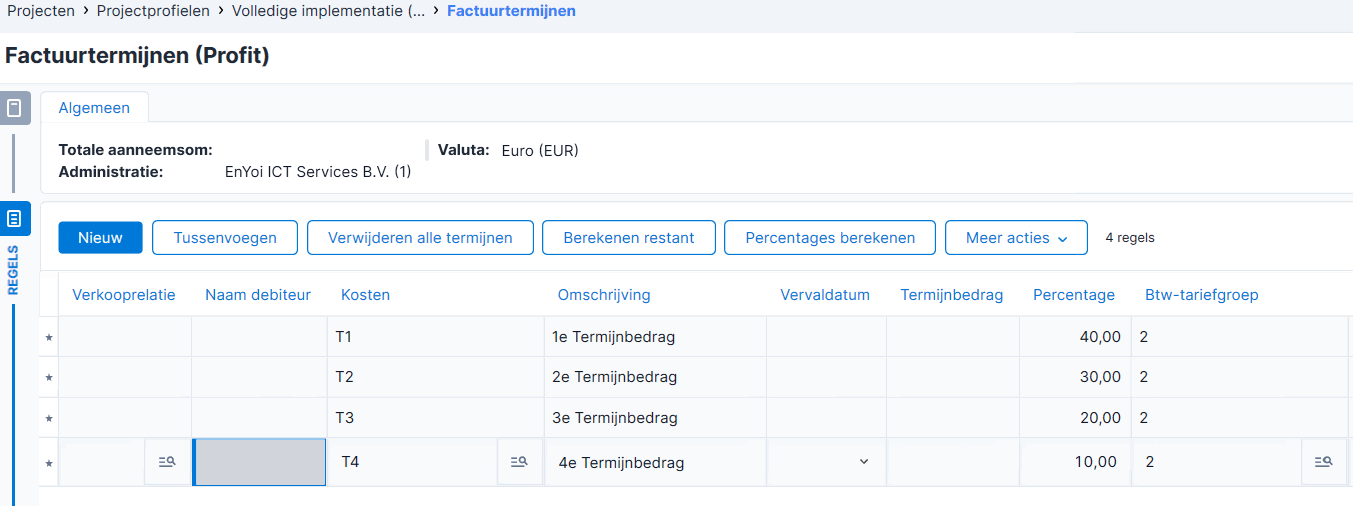Select the Regels list icon in sidebar
Viewport: 1353px width, 506px height.
(14, 218)
